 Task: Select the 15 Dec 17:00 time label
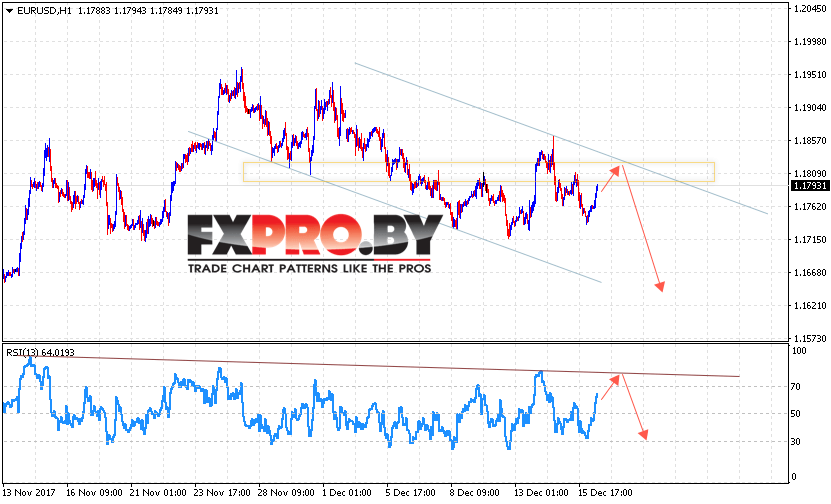point(605,493)
